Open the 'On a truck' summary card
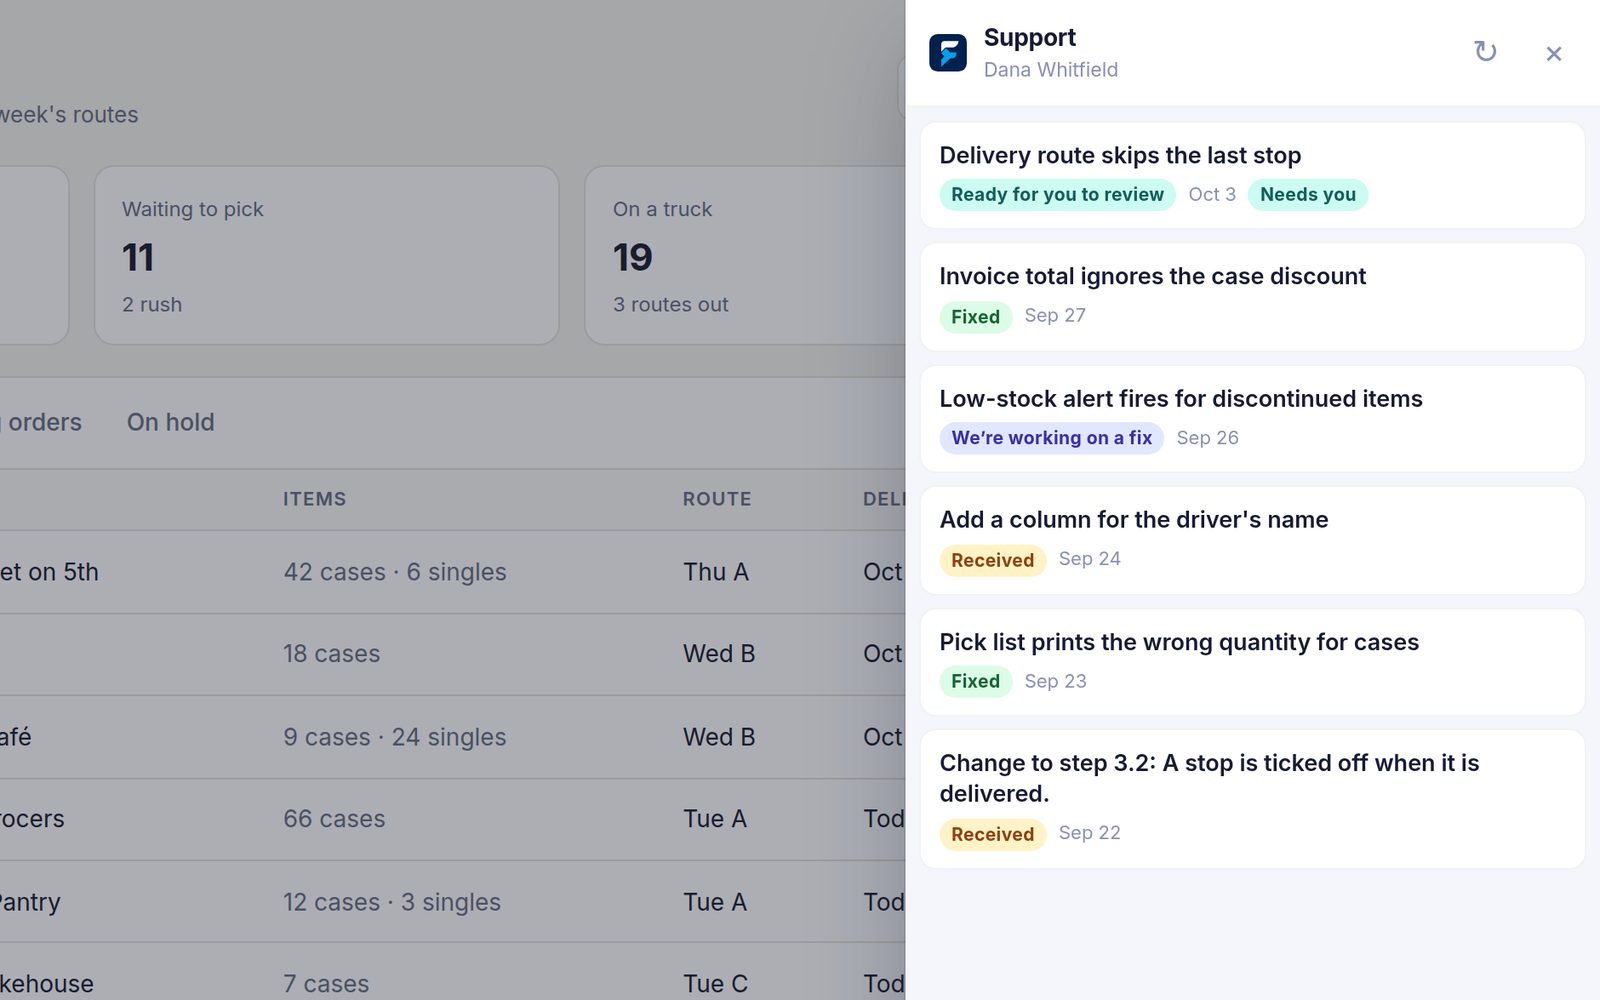Viewport: 1600px width, 1000px height. tap(745, 256)
